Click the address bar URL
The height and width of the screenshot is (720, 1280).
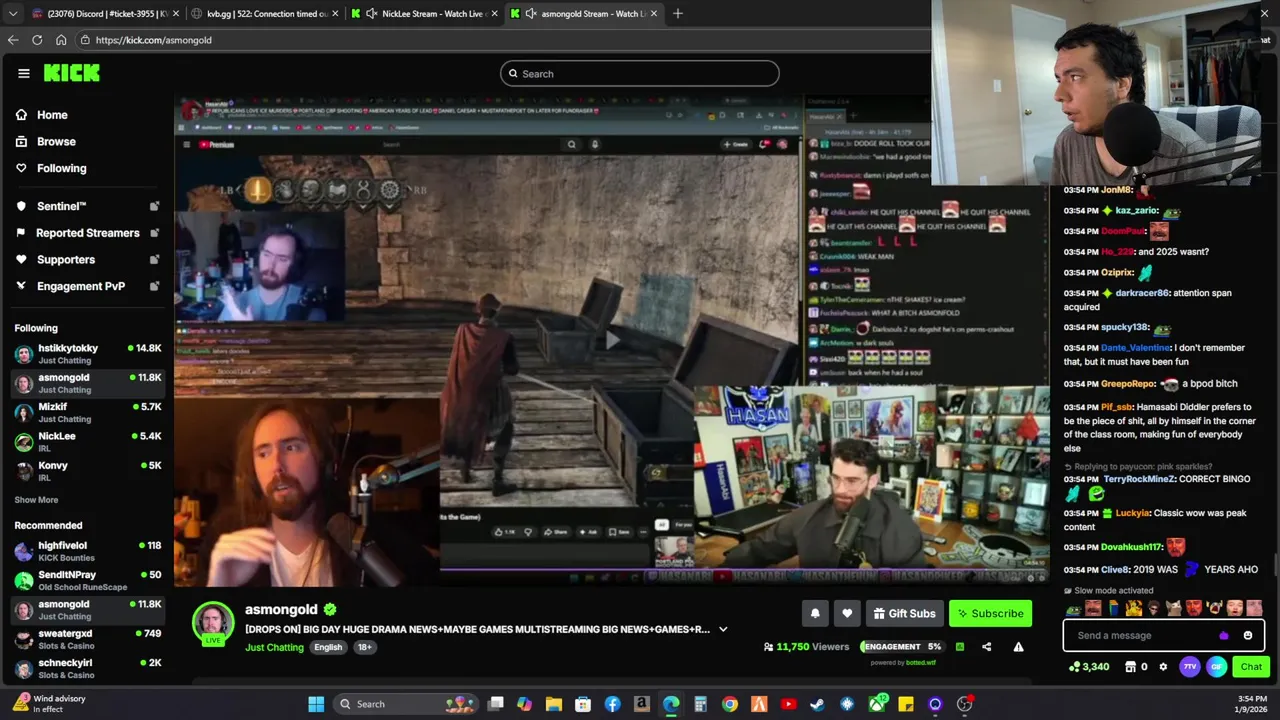point(154,40)
